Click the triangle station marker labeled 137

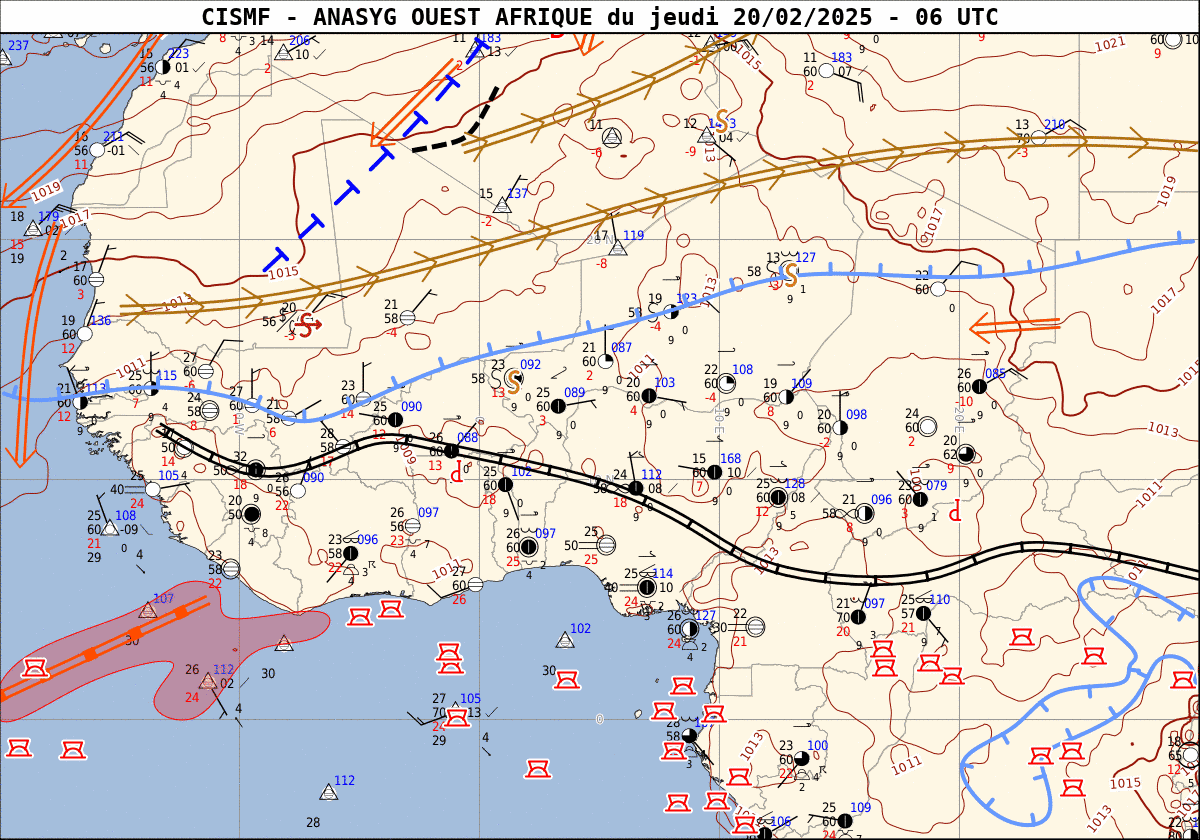(502, 205)
